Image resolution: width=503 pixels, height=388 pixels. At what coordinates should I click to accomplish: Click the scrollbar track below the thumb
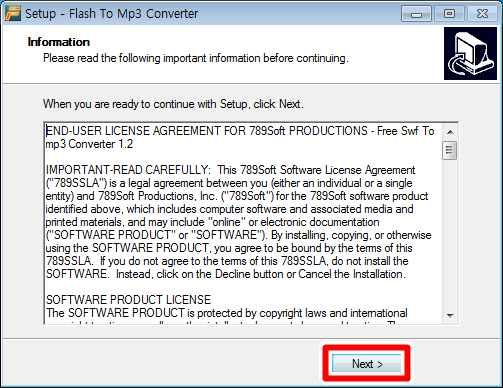click(450, 233)
